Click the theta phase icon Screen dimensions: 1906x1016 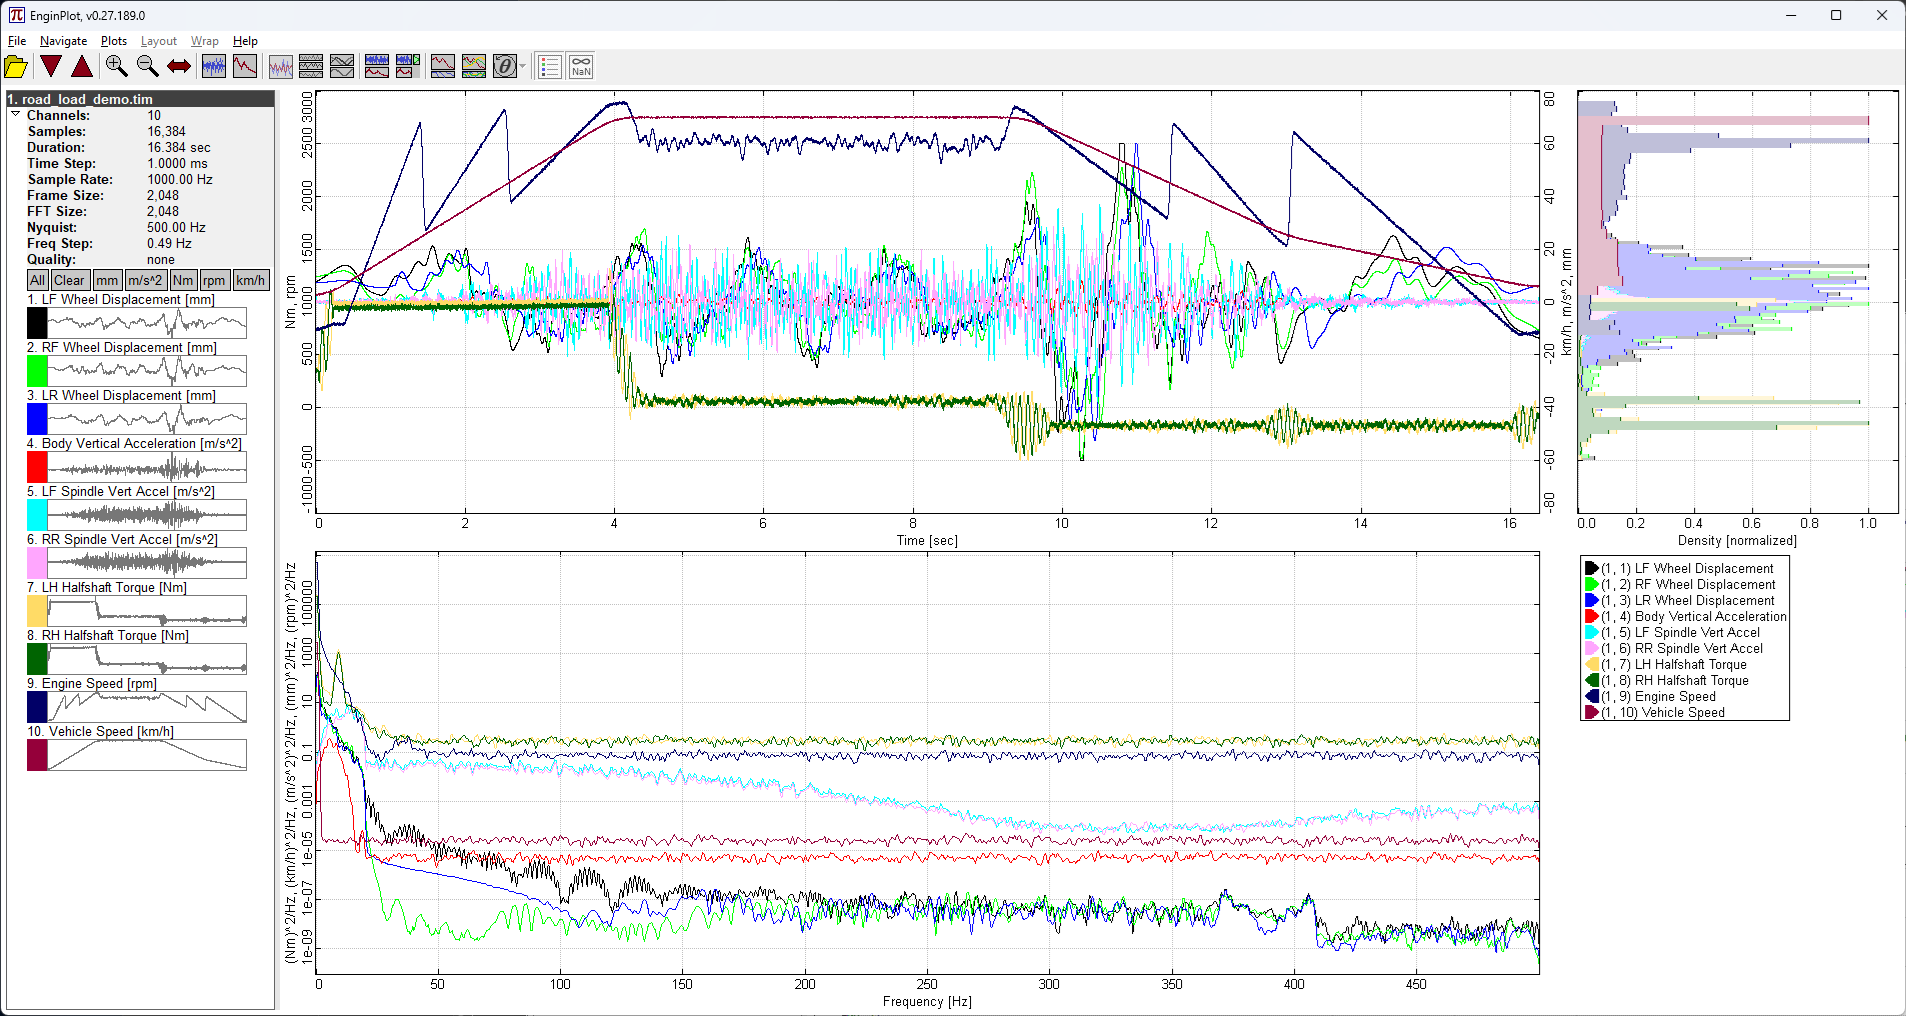tap(505, 66)
